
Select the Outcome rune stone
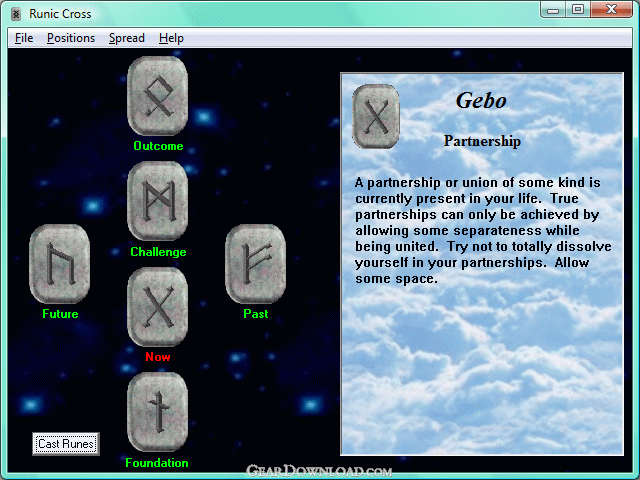(158, 96)
